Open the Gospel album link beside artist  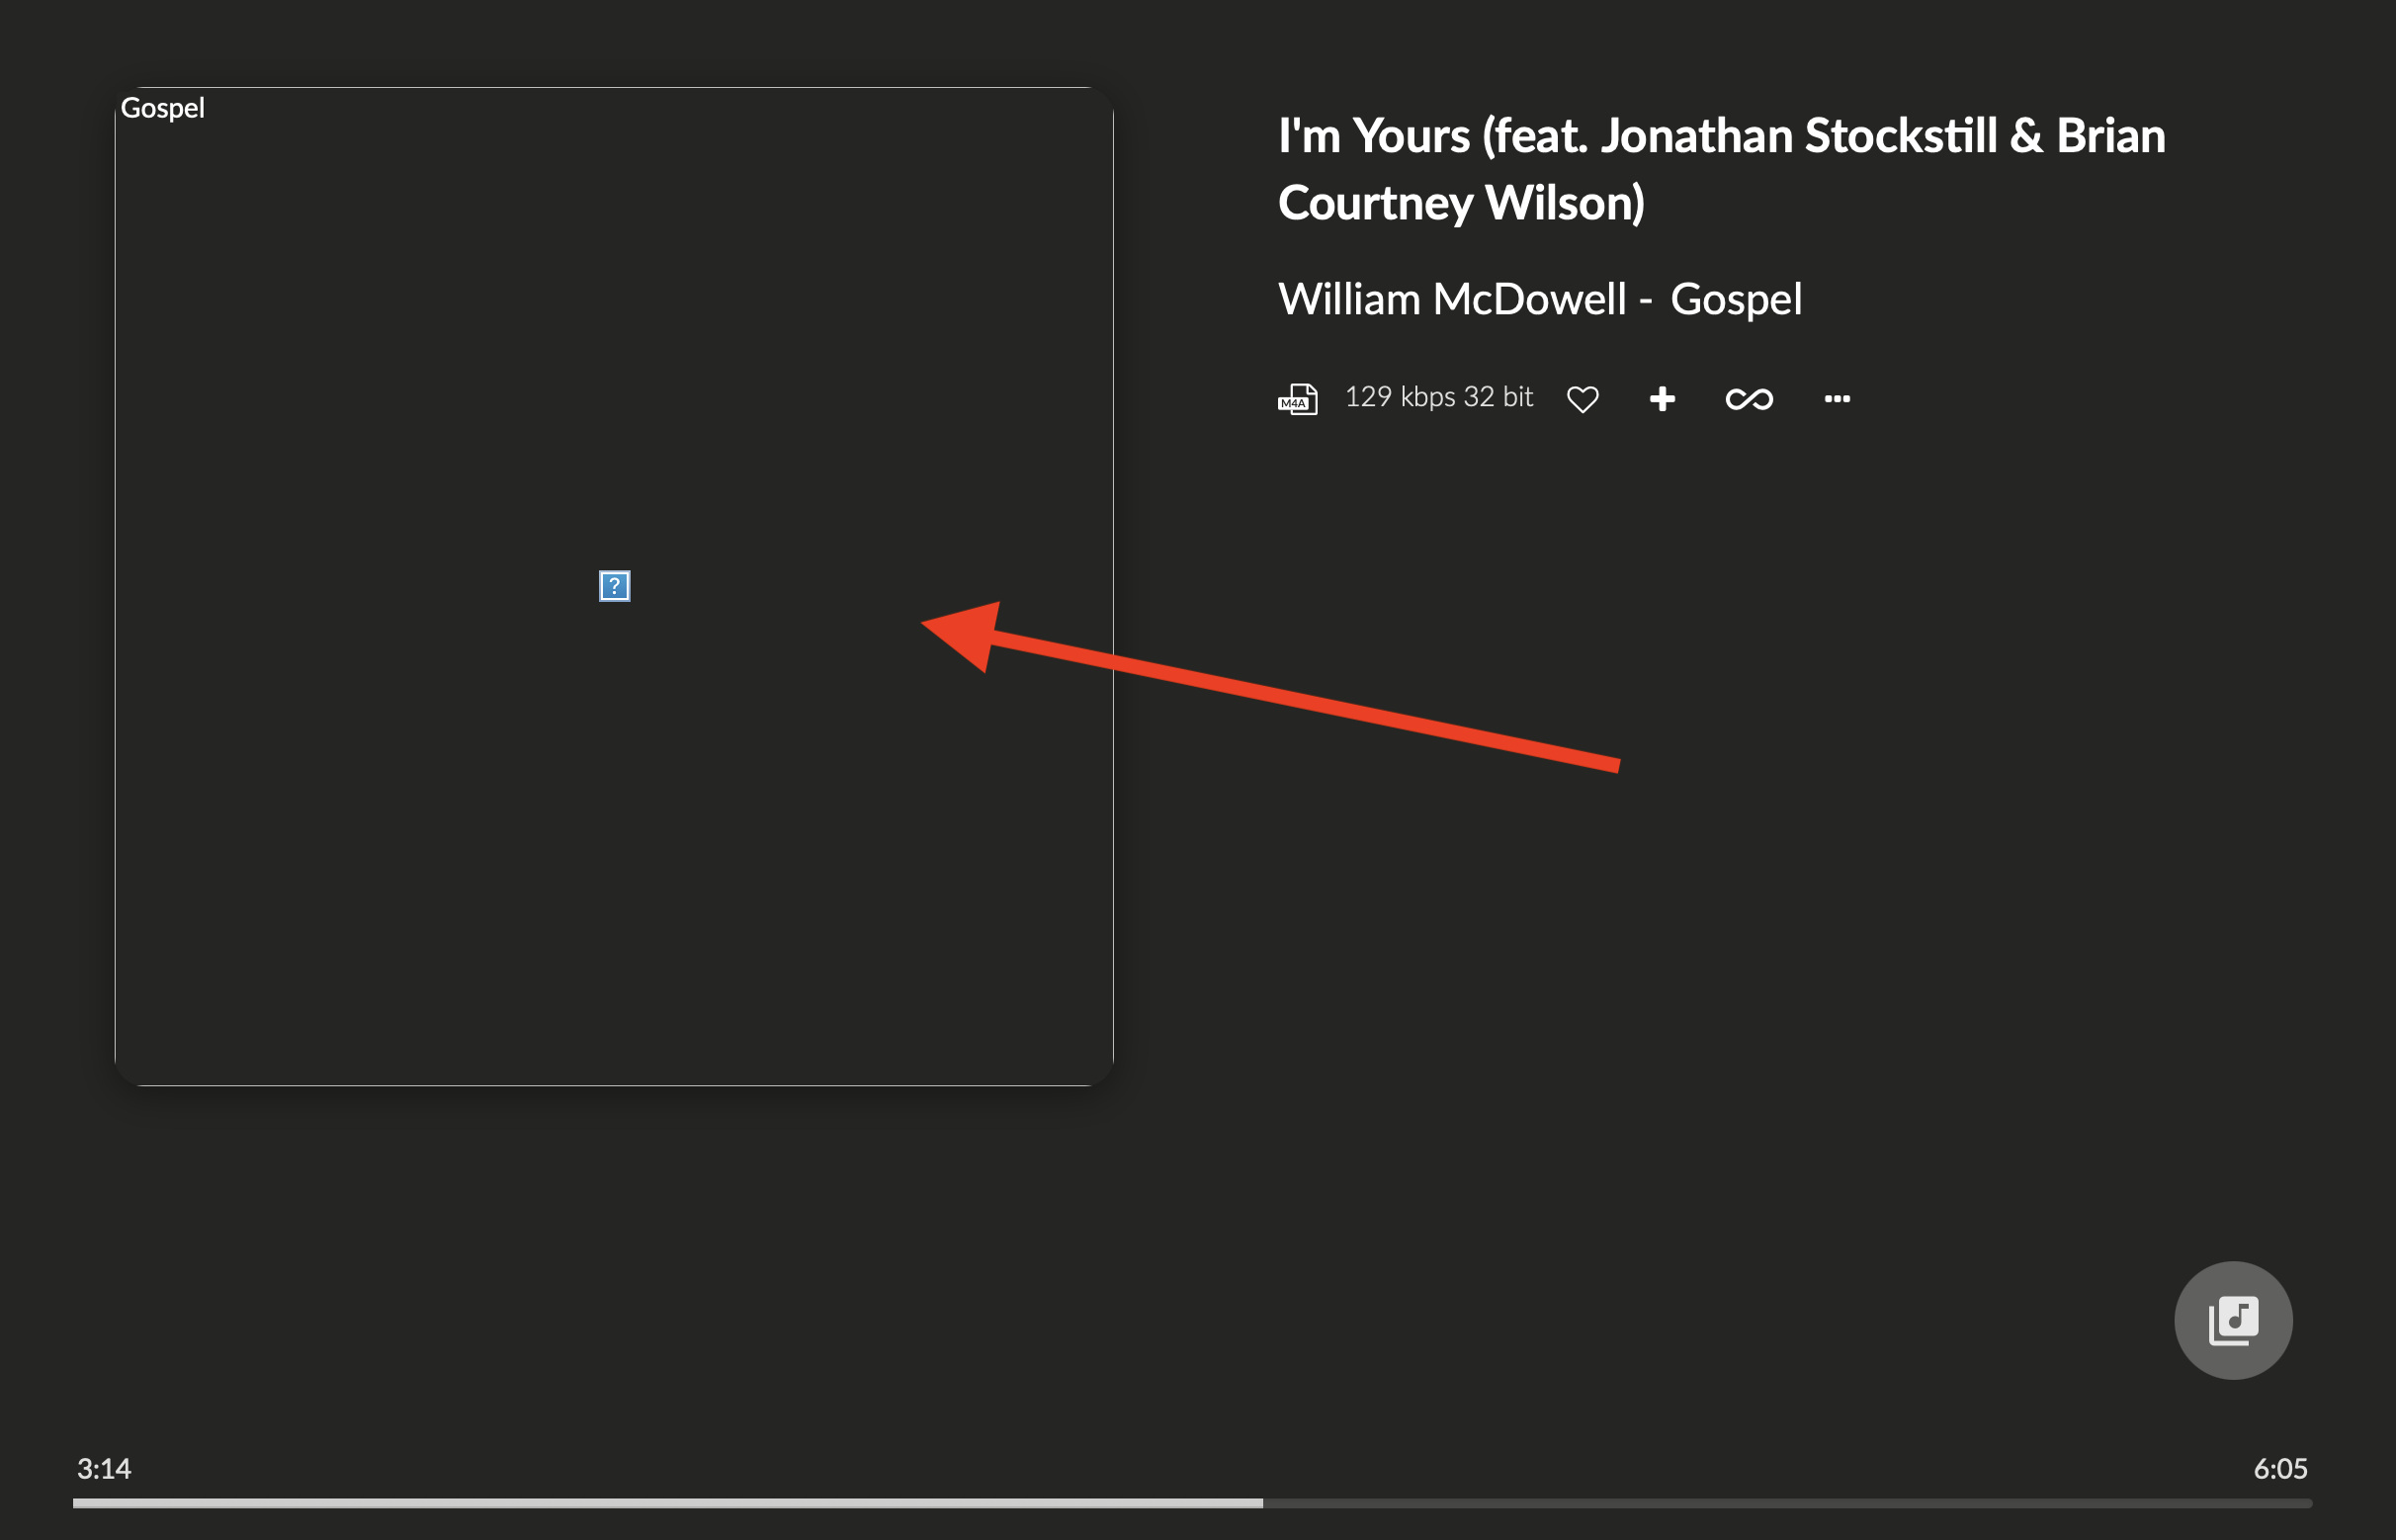(1736, 299)
